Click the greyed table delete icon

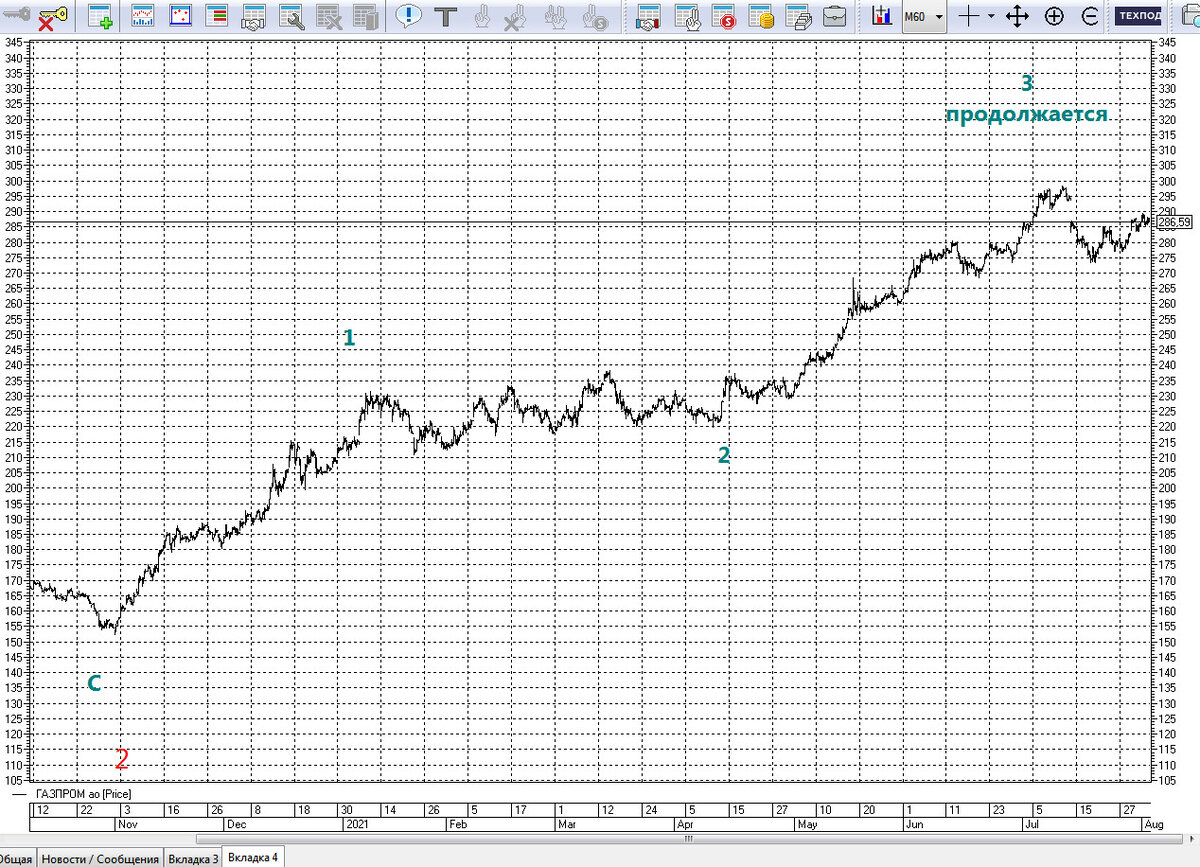[328, 16]
